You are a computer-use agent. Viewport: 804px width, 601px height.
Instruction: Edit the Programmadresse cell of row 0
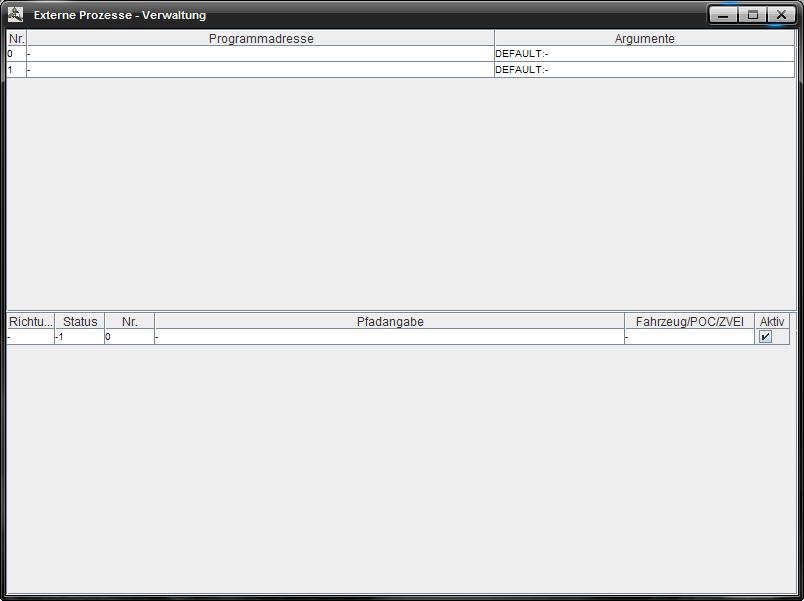[260, 54]
